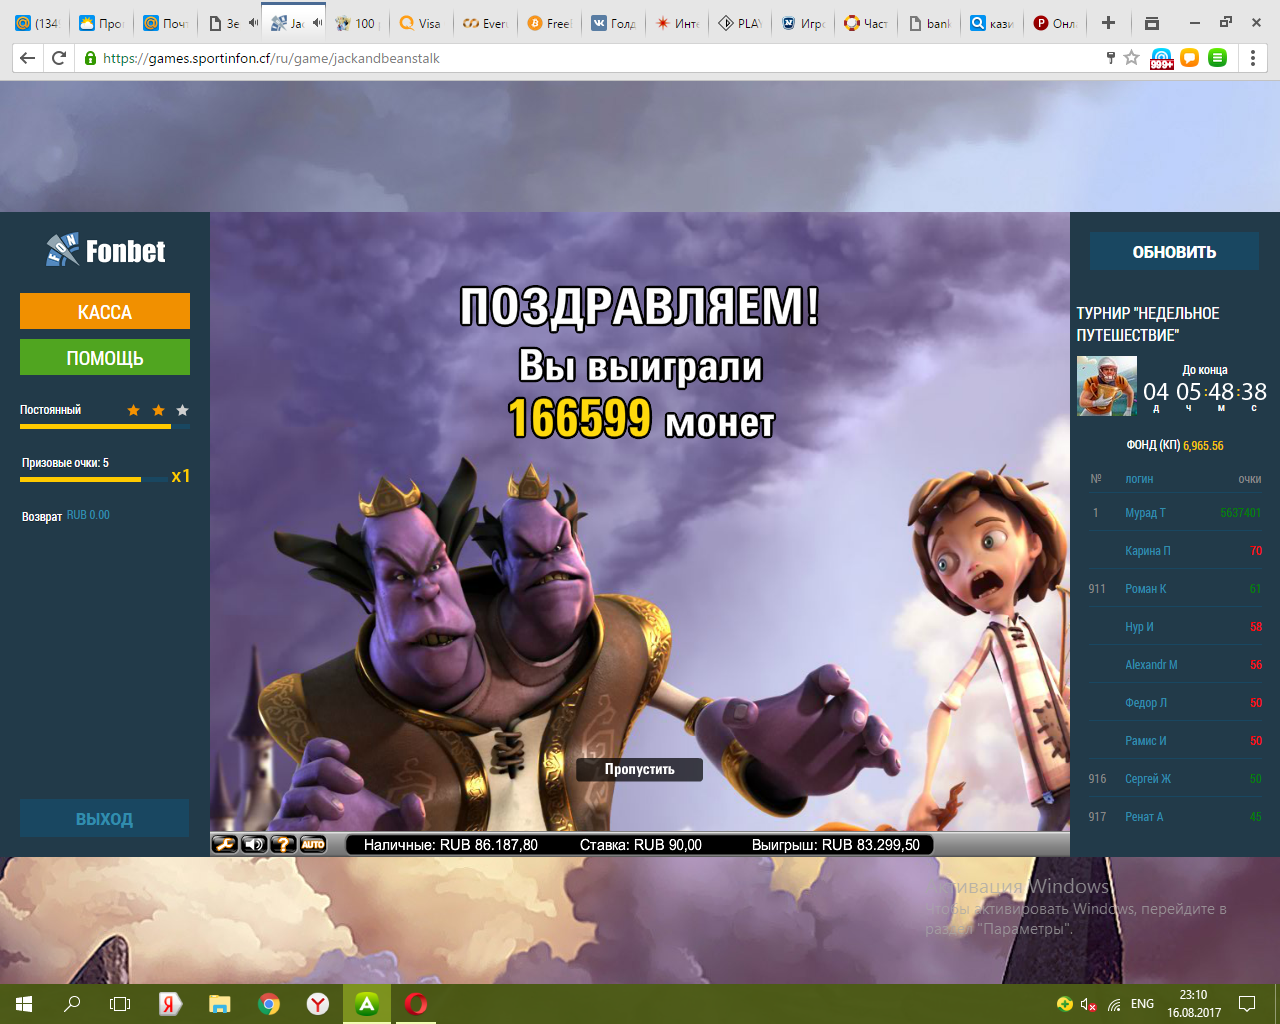This screenshot has height=1024, width=1280.
Task: Refresh tournament with ОБНОВИТЬ button
Action: pyautogui.click(x=1174, y=251)
